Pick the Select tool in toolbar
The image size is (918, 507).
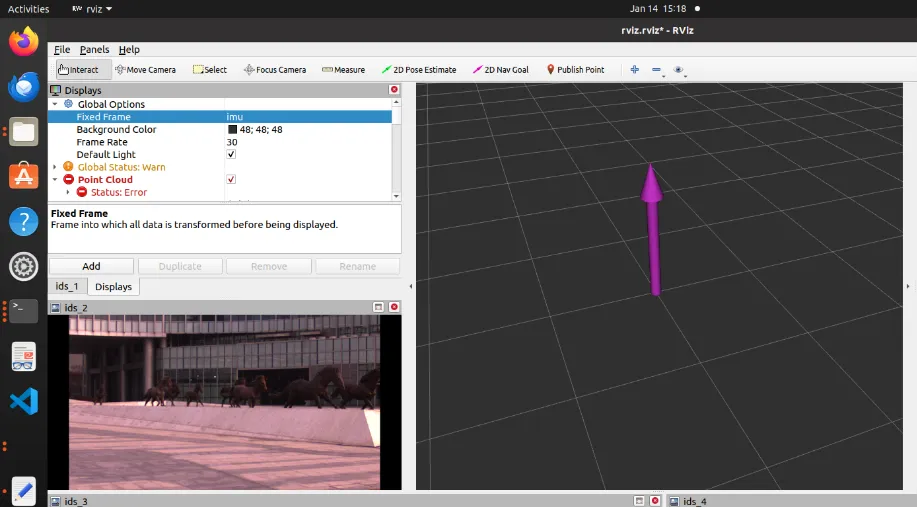coord(210,70)
